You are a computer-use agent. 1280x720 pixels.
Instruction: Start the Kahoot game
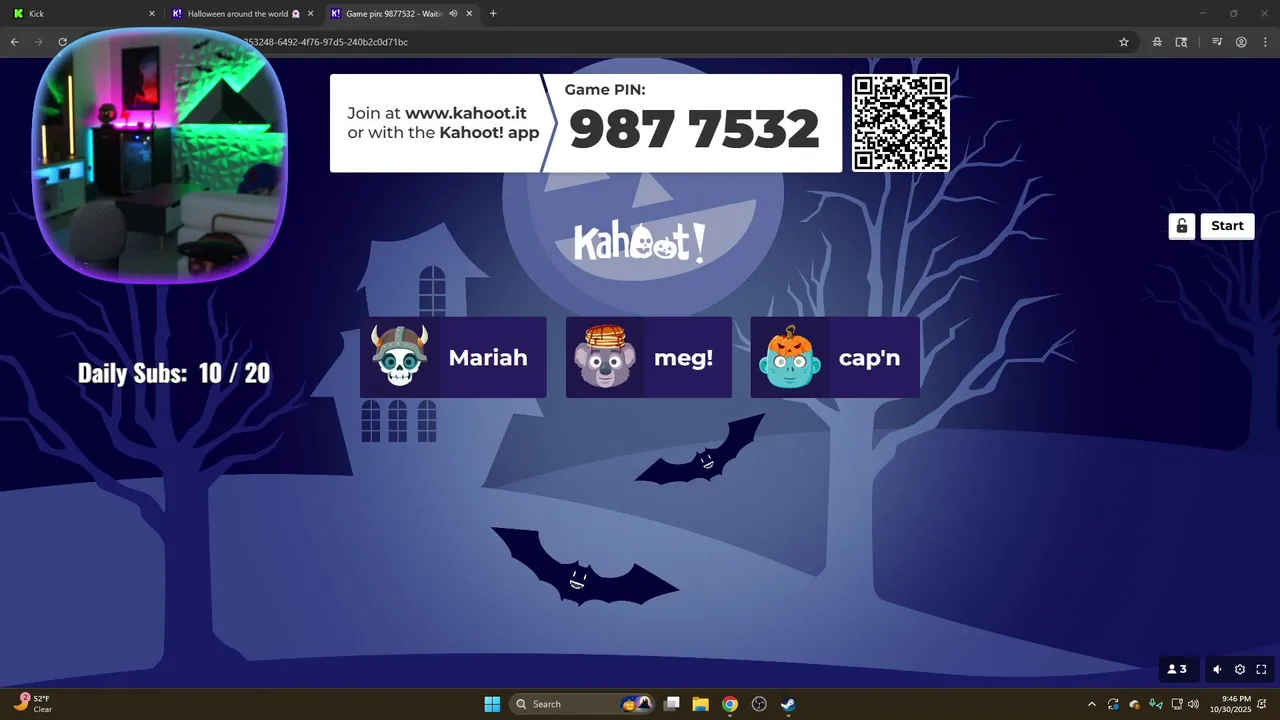tap(1227, 226)
